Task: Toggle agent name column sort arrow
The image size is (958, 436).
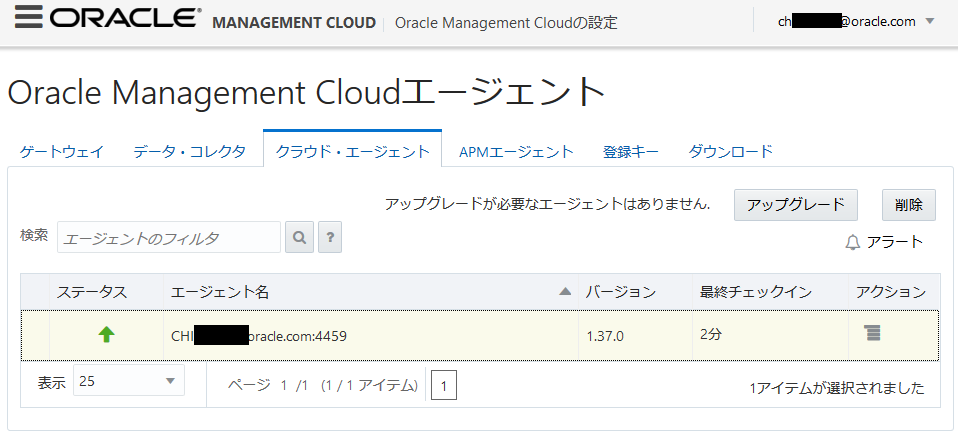Action: [x=565, y=292]
